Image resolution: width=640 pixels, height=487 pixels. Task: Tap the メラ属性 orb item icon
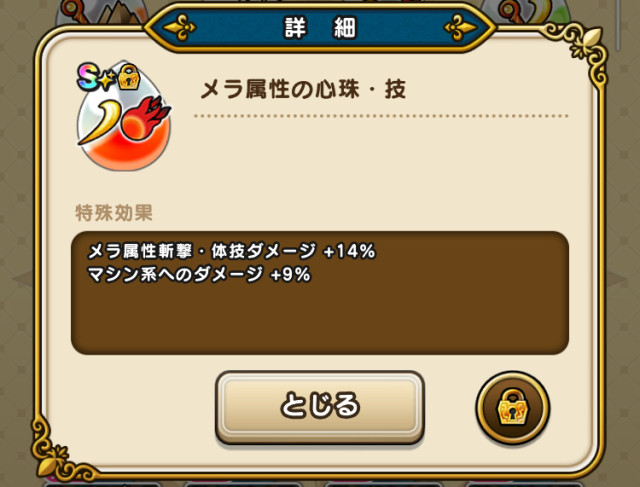click(124, 117)
